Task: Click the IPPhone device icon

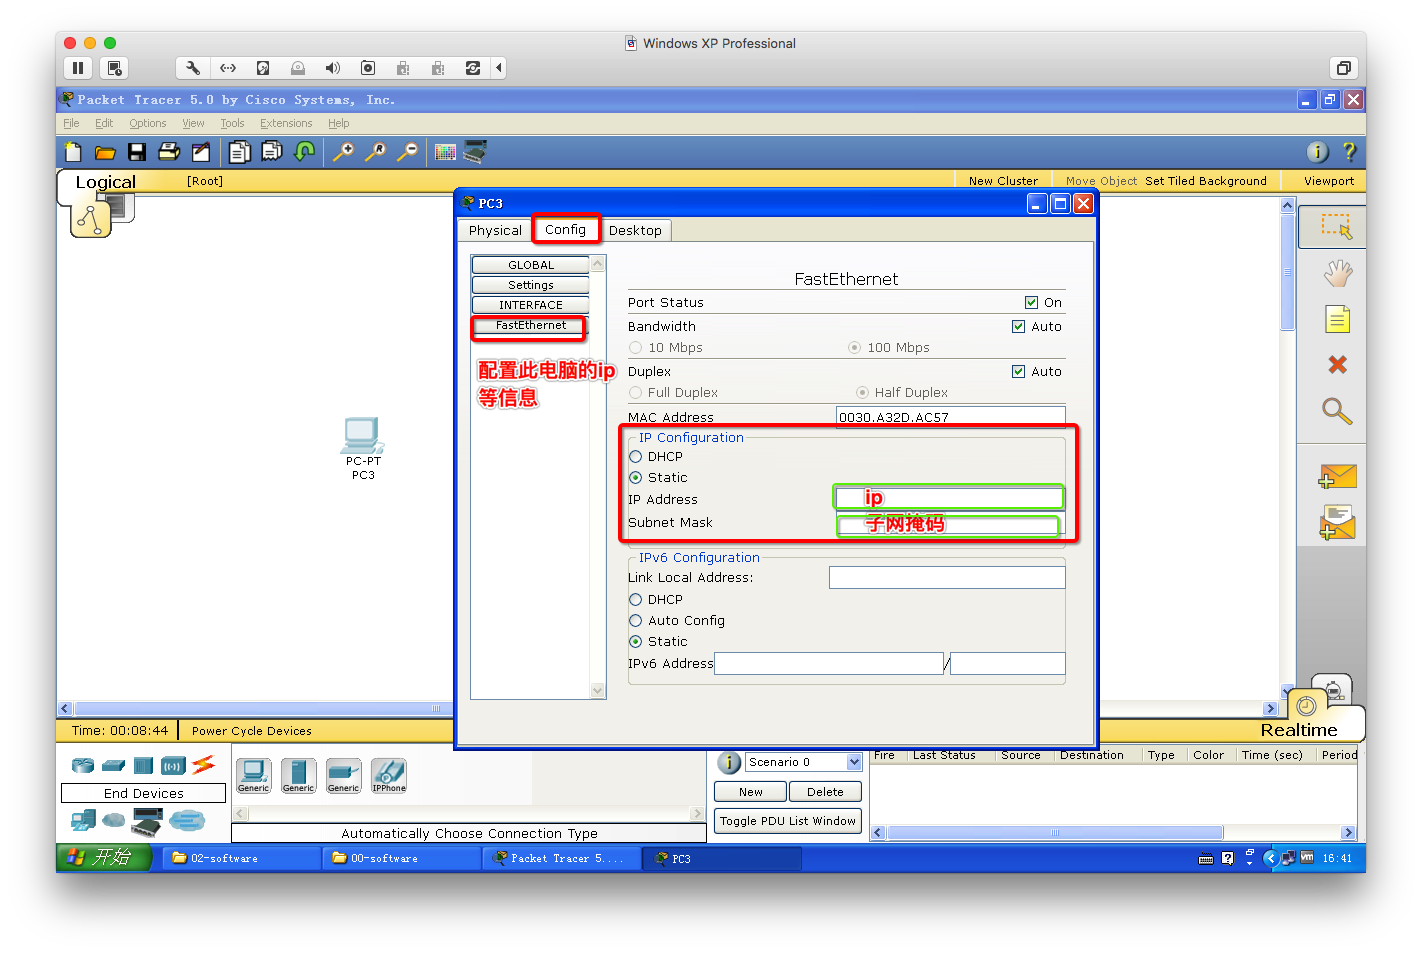Action: 389,775
